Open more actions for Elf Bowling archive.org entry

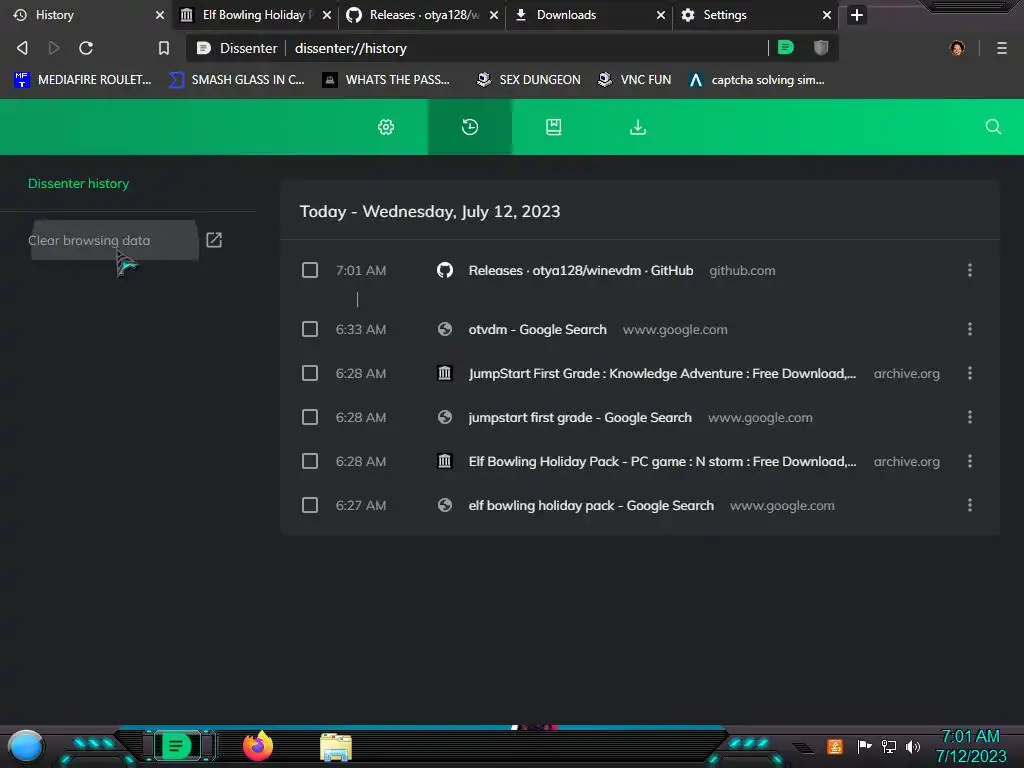coord(970,461)
